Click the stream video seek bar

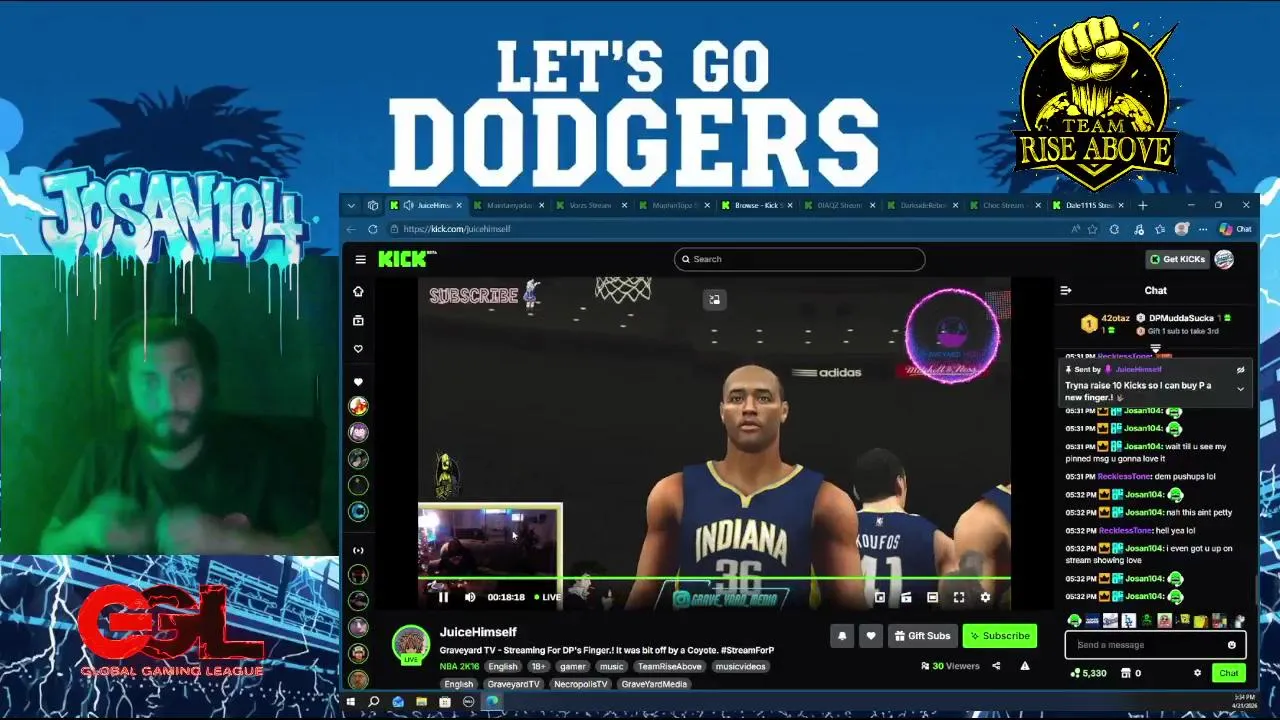click(x=714, y=578)
